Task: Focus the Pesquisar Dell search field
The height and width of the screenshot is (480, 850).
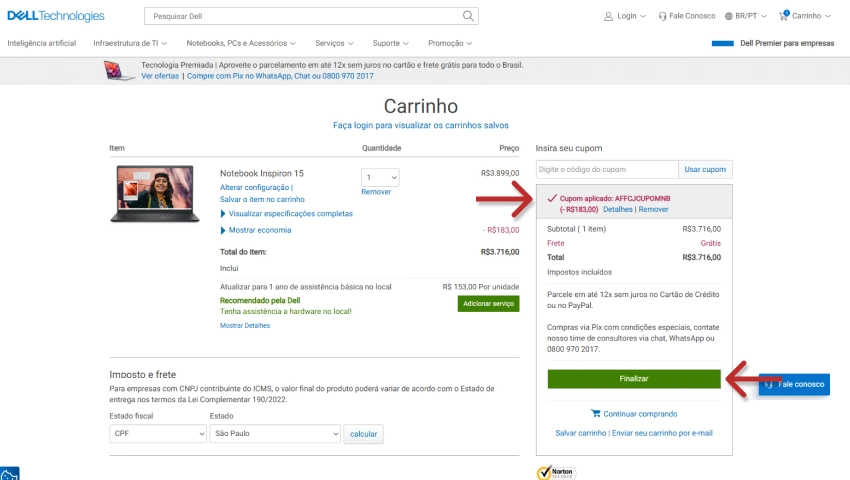Action: pyautogui.click(x=304, y=16)
